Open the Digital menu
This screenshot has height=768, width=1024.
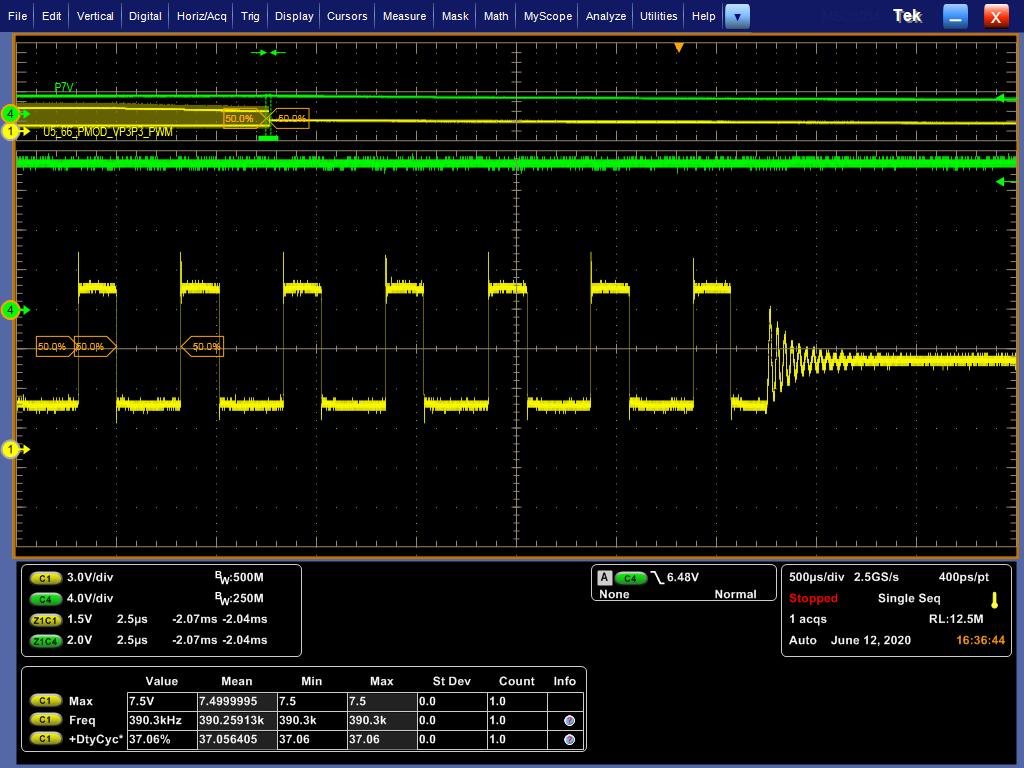coord(145,16)
